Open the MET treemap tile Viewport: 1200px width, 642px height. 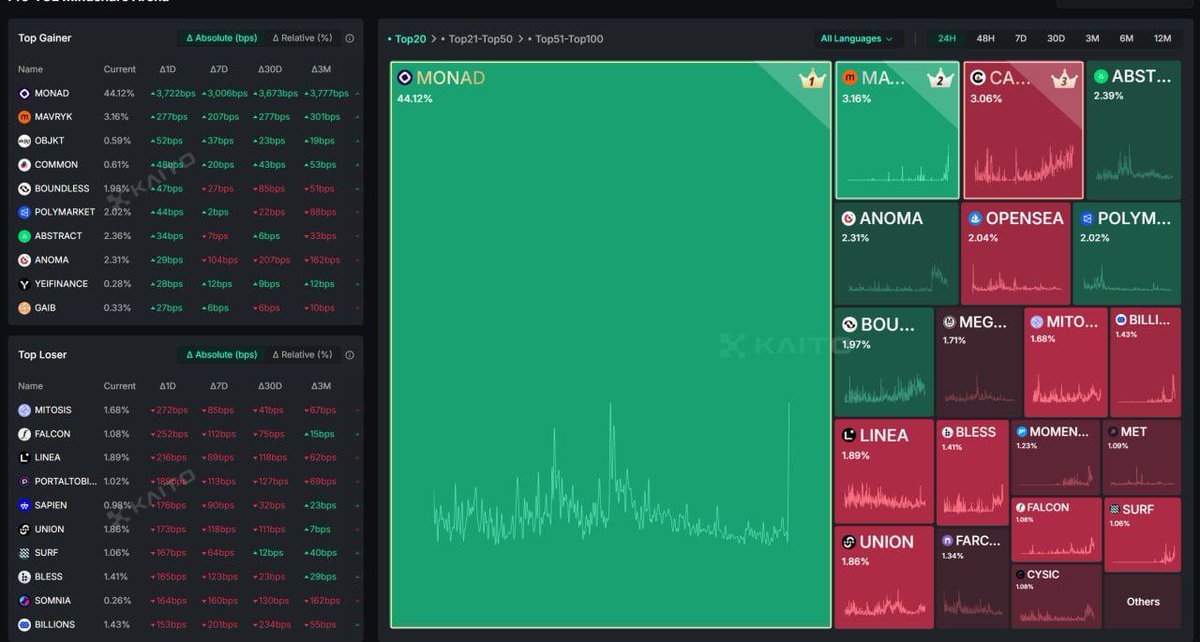(x=1142, y=457)
